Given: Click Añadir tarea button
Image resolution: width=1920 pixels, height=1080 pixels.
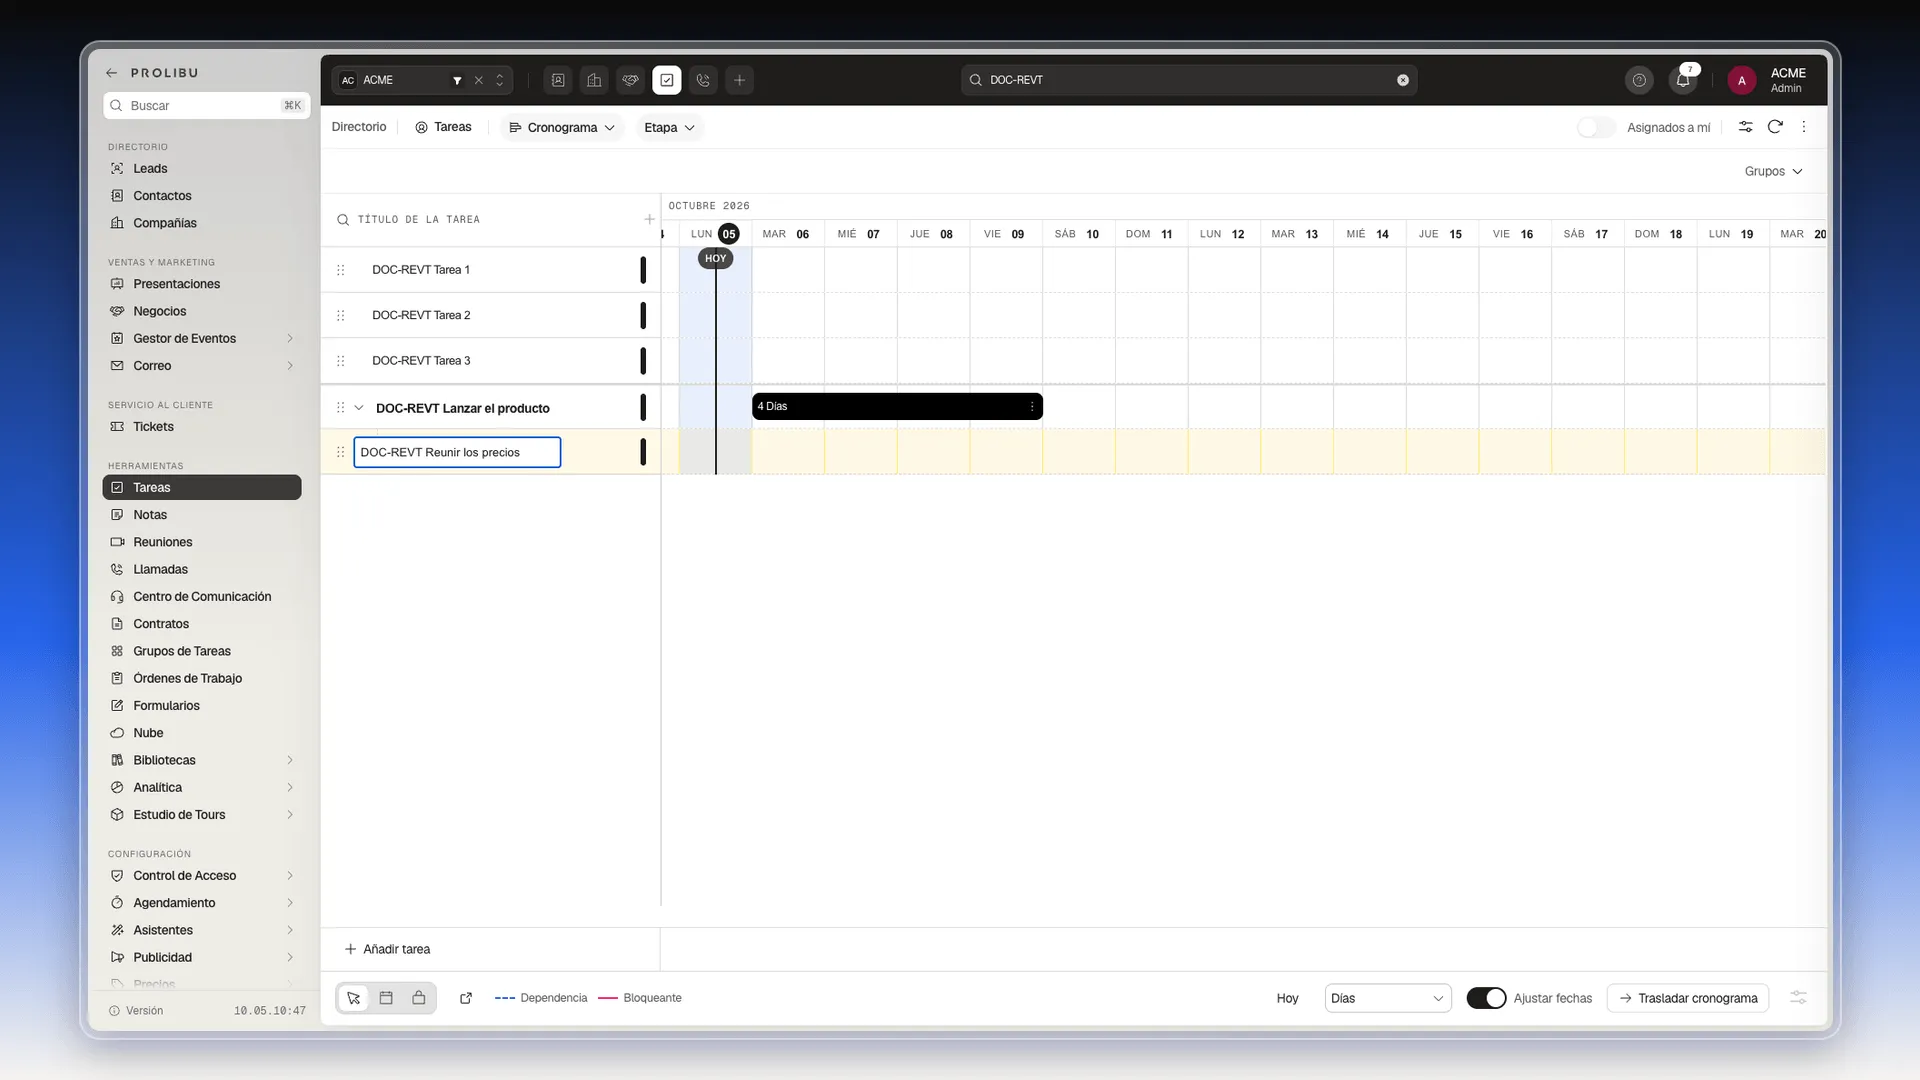Looking at the screenshot, I should (x=387, y=949).
